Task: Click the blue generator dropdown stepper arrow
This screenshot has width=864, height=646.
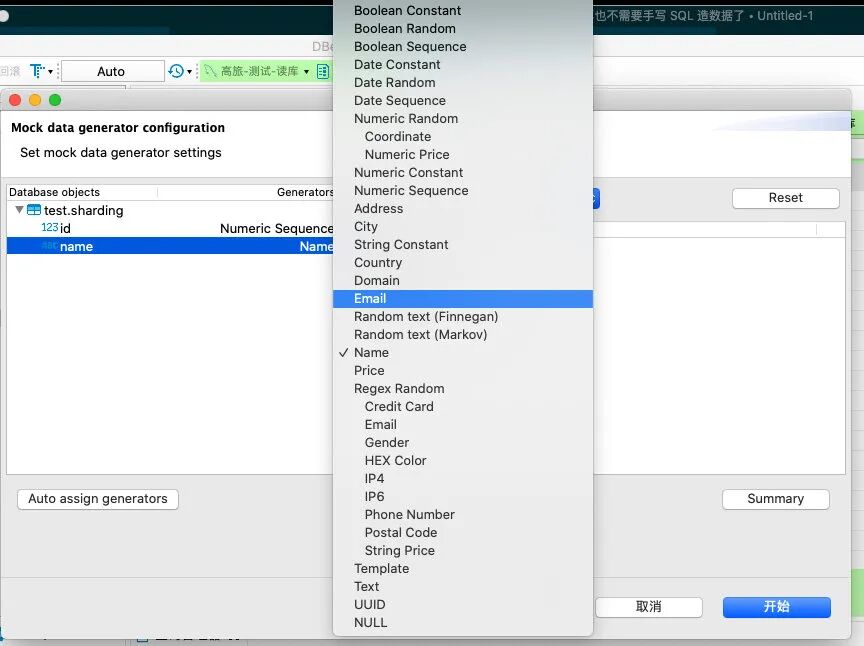Action: pos(595,198)
